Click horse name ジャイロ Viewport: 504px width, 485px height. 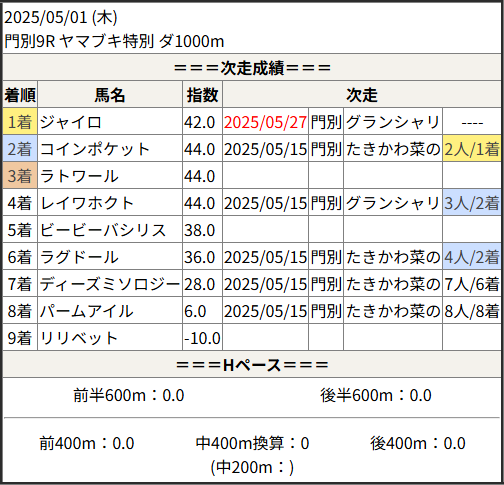click(x=71, y=122)
